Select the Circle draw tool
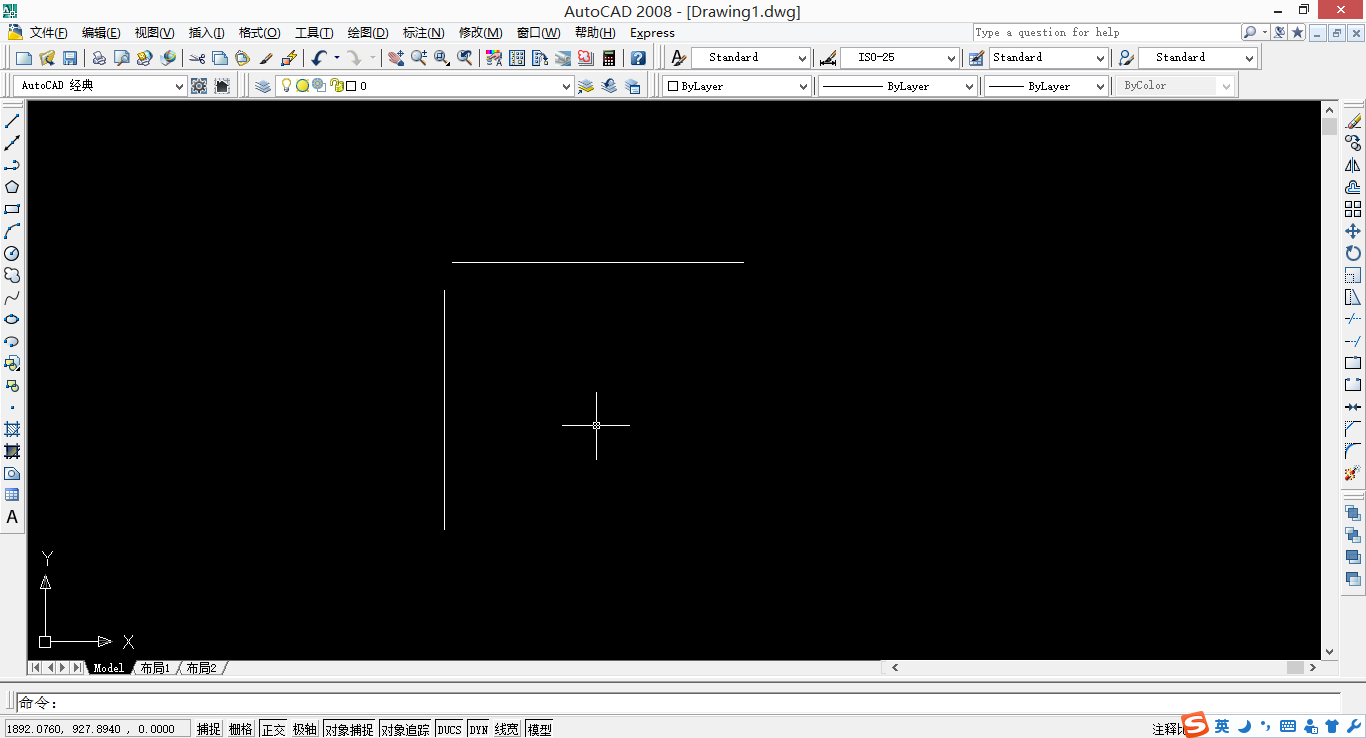 click(12, 253)
